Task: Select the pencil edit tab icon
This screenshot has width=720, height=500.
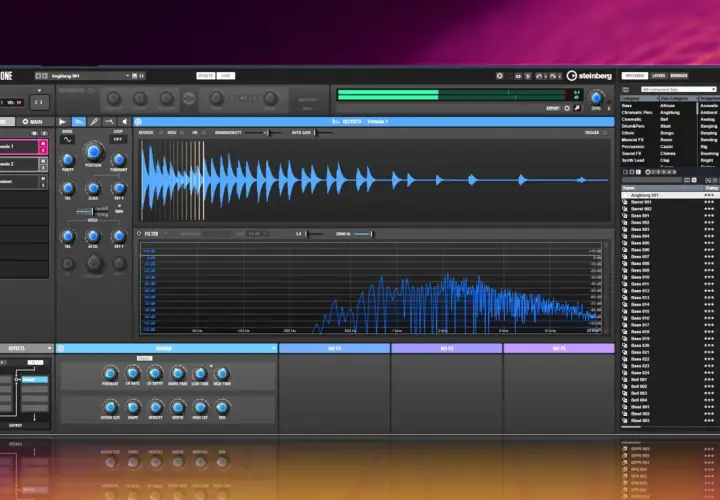Action: coord(94,122)
